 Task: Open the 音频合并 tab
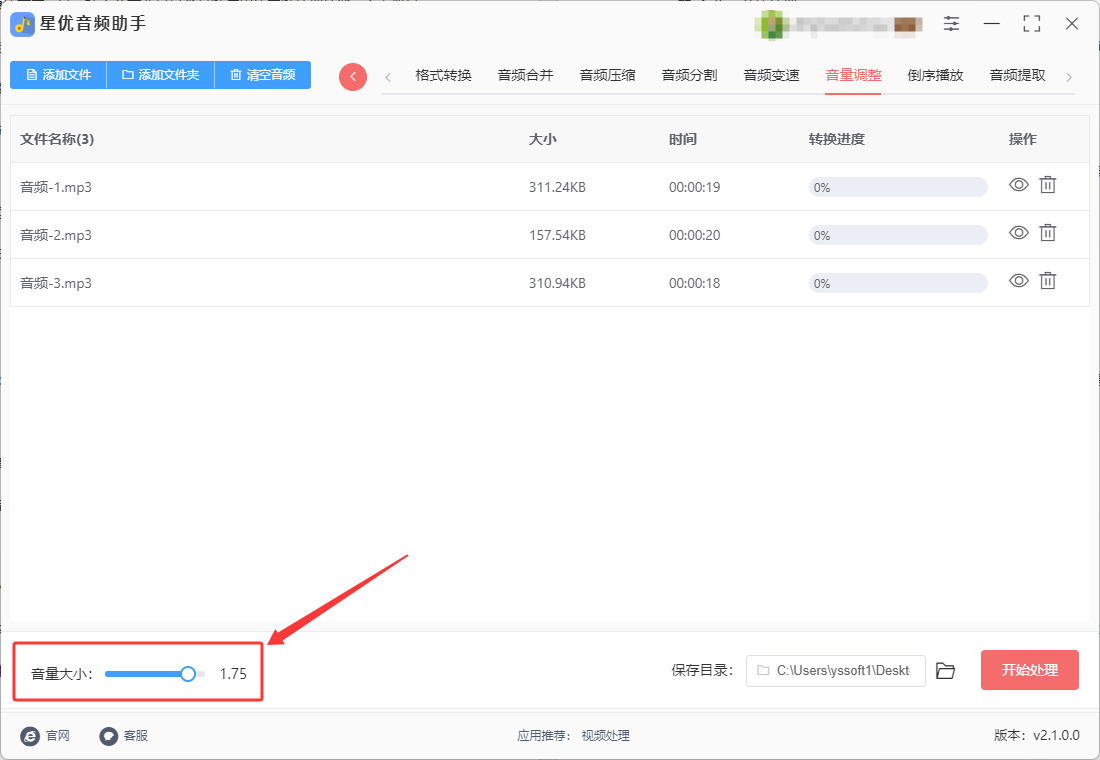(525, 75)
